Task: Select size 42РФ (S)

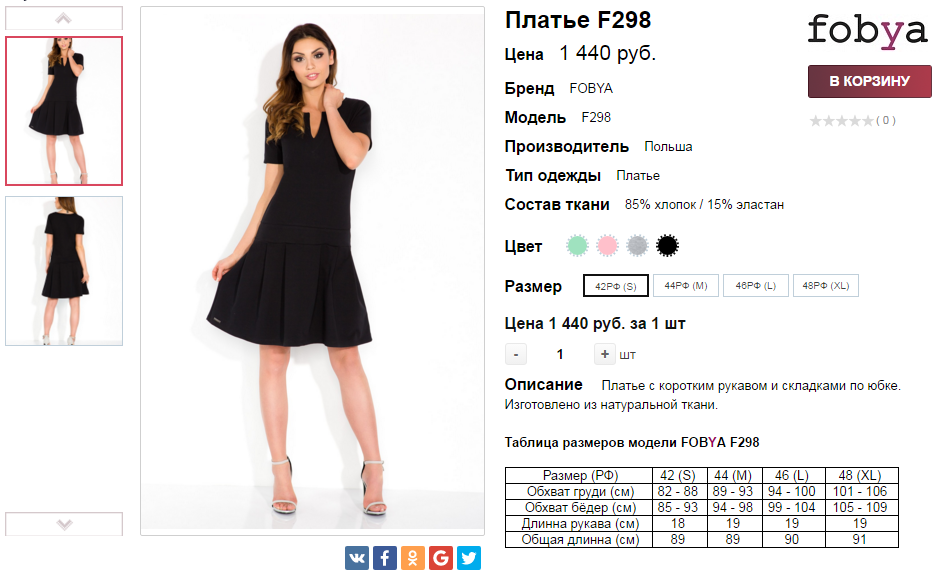Action: click(615, 286)
